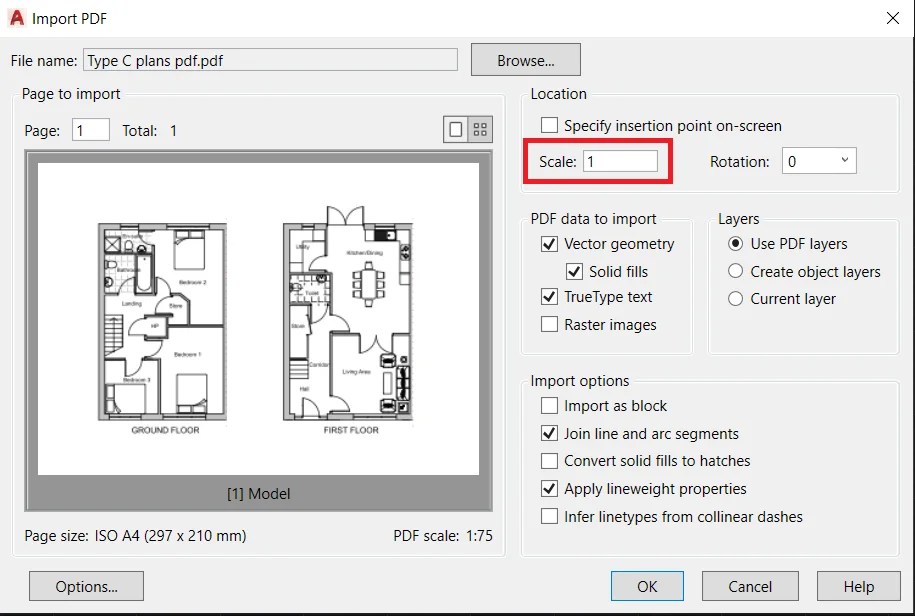Confirm the import with OK
Image resolution: width=915 pixels, height=616 pixels.
(x=647, y=585)
